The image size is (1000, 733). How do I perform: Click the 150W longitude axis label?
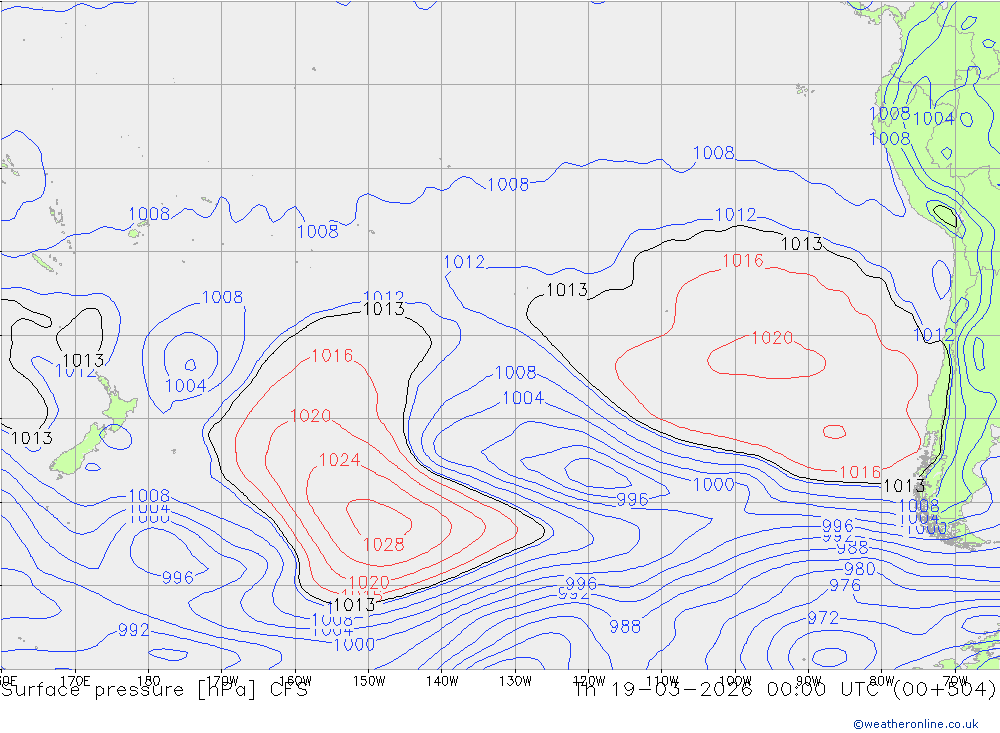coord(369,681)
